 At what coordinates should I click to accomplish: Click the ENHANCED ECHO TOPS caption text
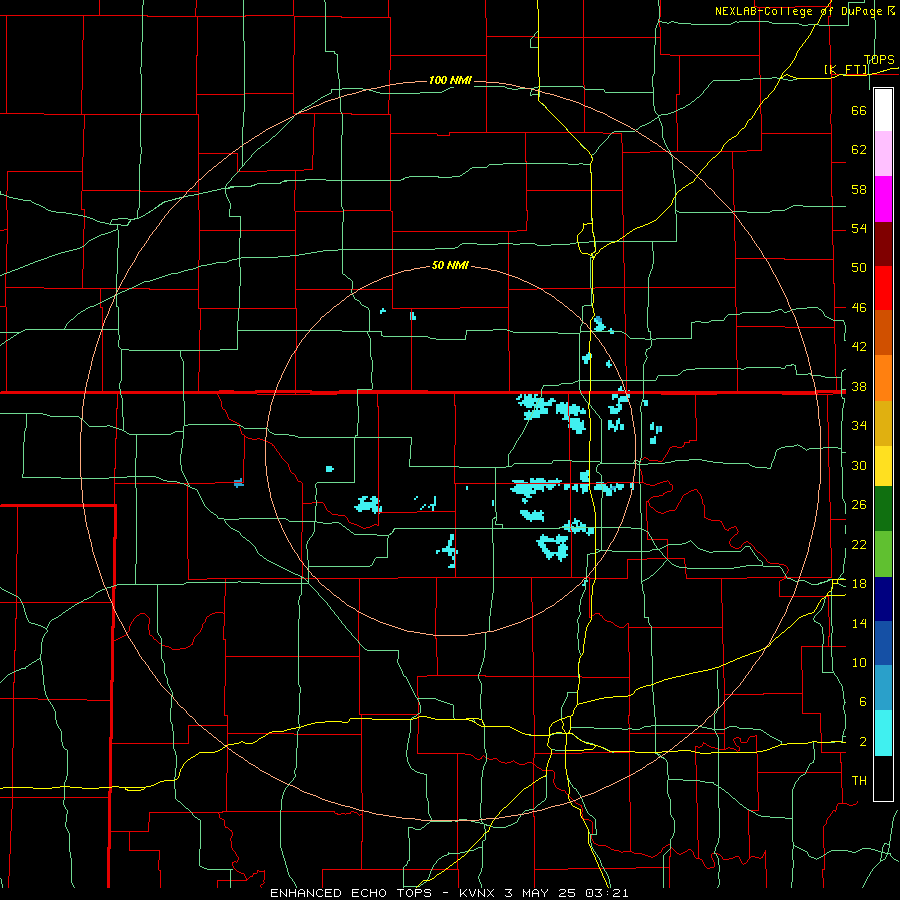tap(351, 893)
